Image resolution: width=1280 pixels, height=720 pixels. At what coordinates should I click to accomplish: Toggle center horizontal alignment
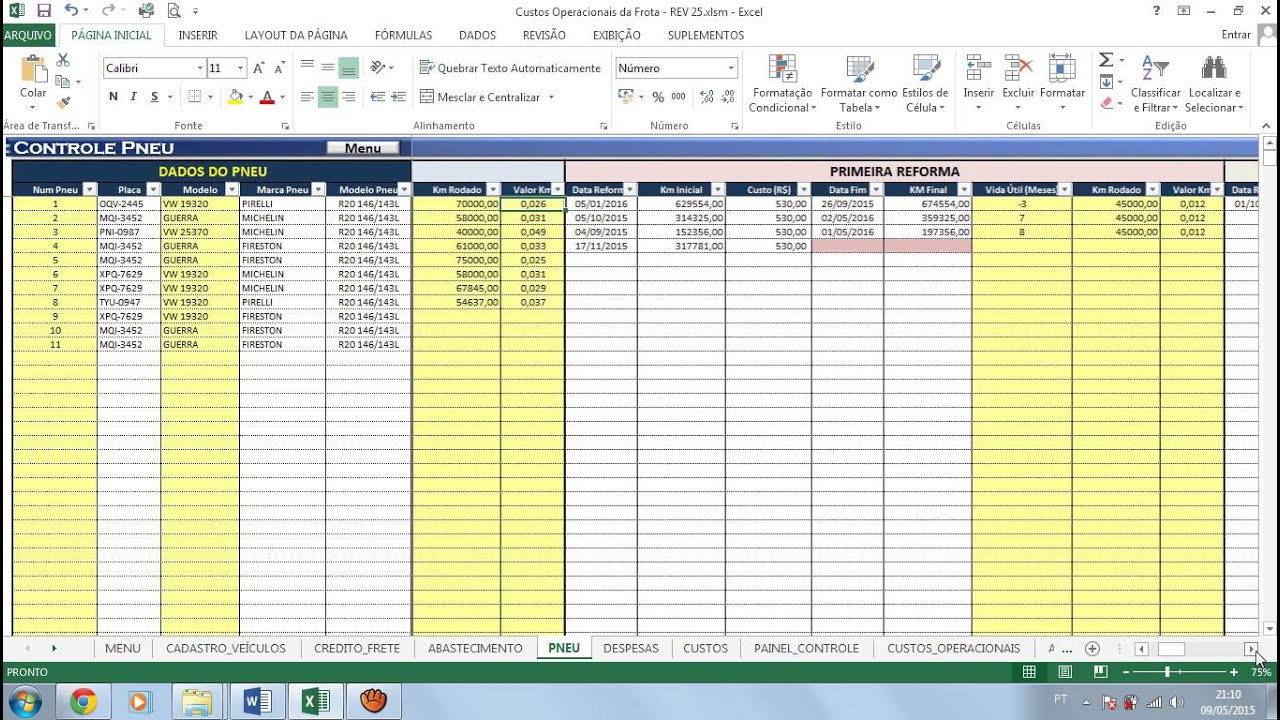[x=328, y=97]
